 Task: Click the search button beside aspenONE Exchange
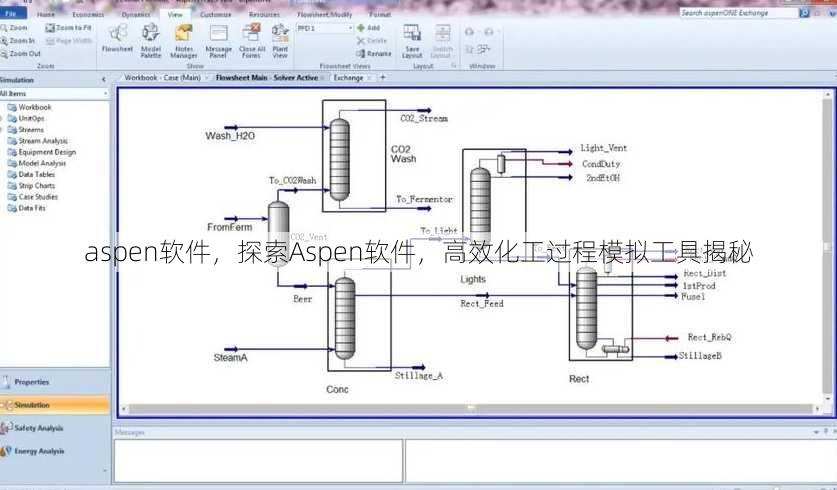coord(804,13)
